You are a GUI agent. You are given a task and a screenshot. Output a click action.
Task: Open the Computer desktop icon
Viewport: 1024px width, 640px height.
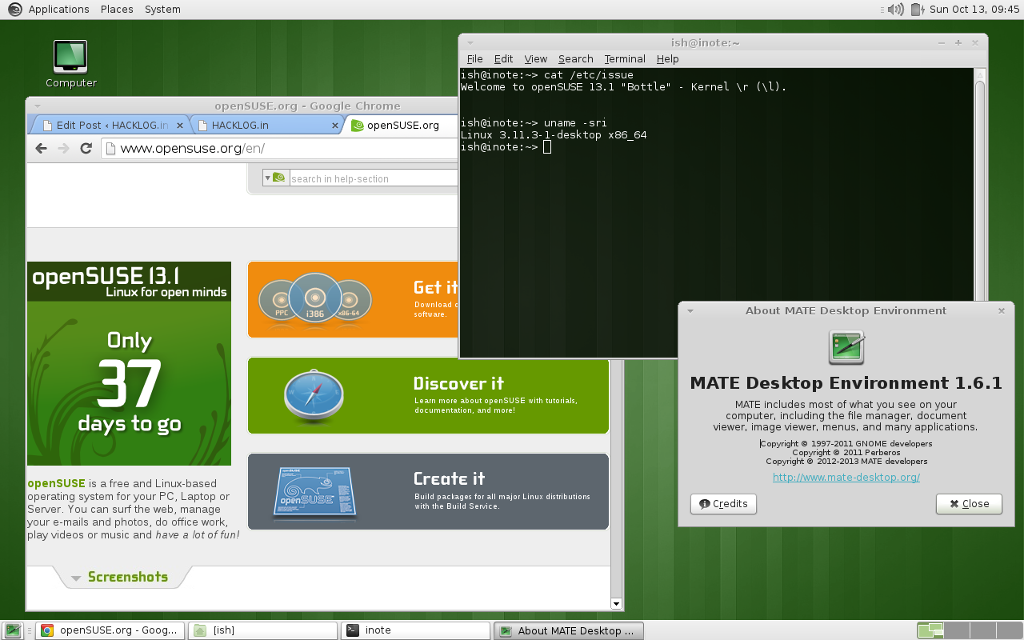click(71, 63)
